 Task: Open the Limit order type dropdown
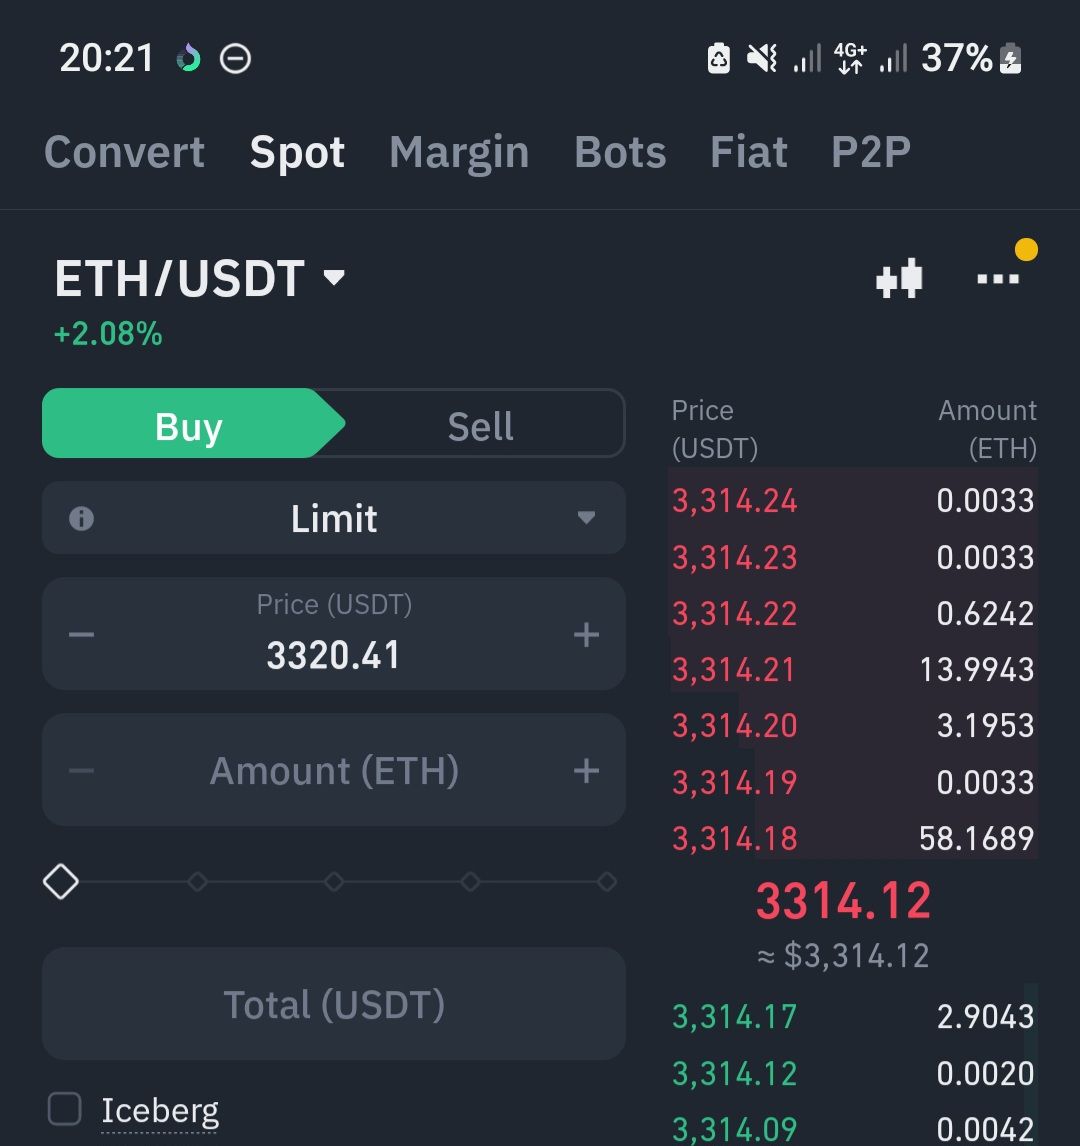coord(334,518)
